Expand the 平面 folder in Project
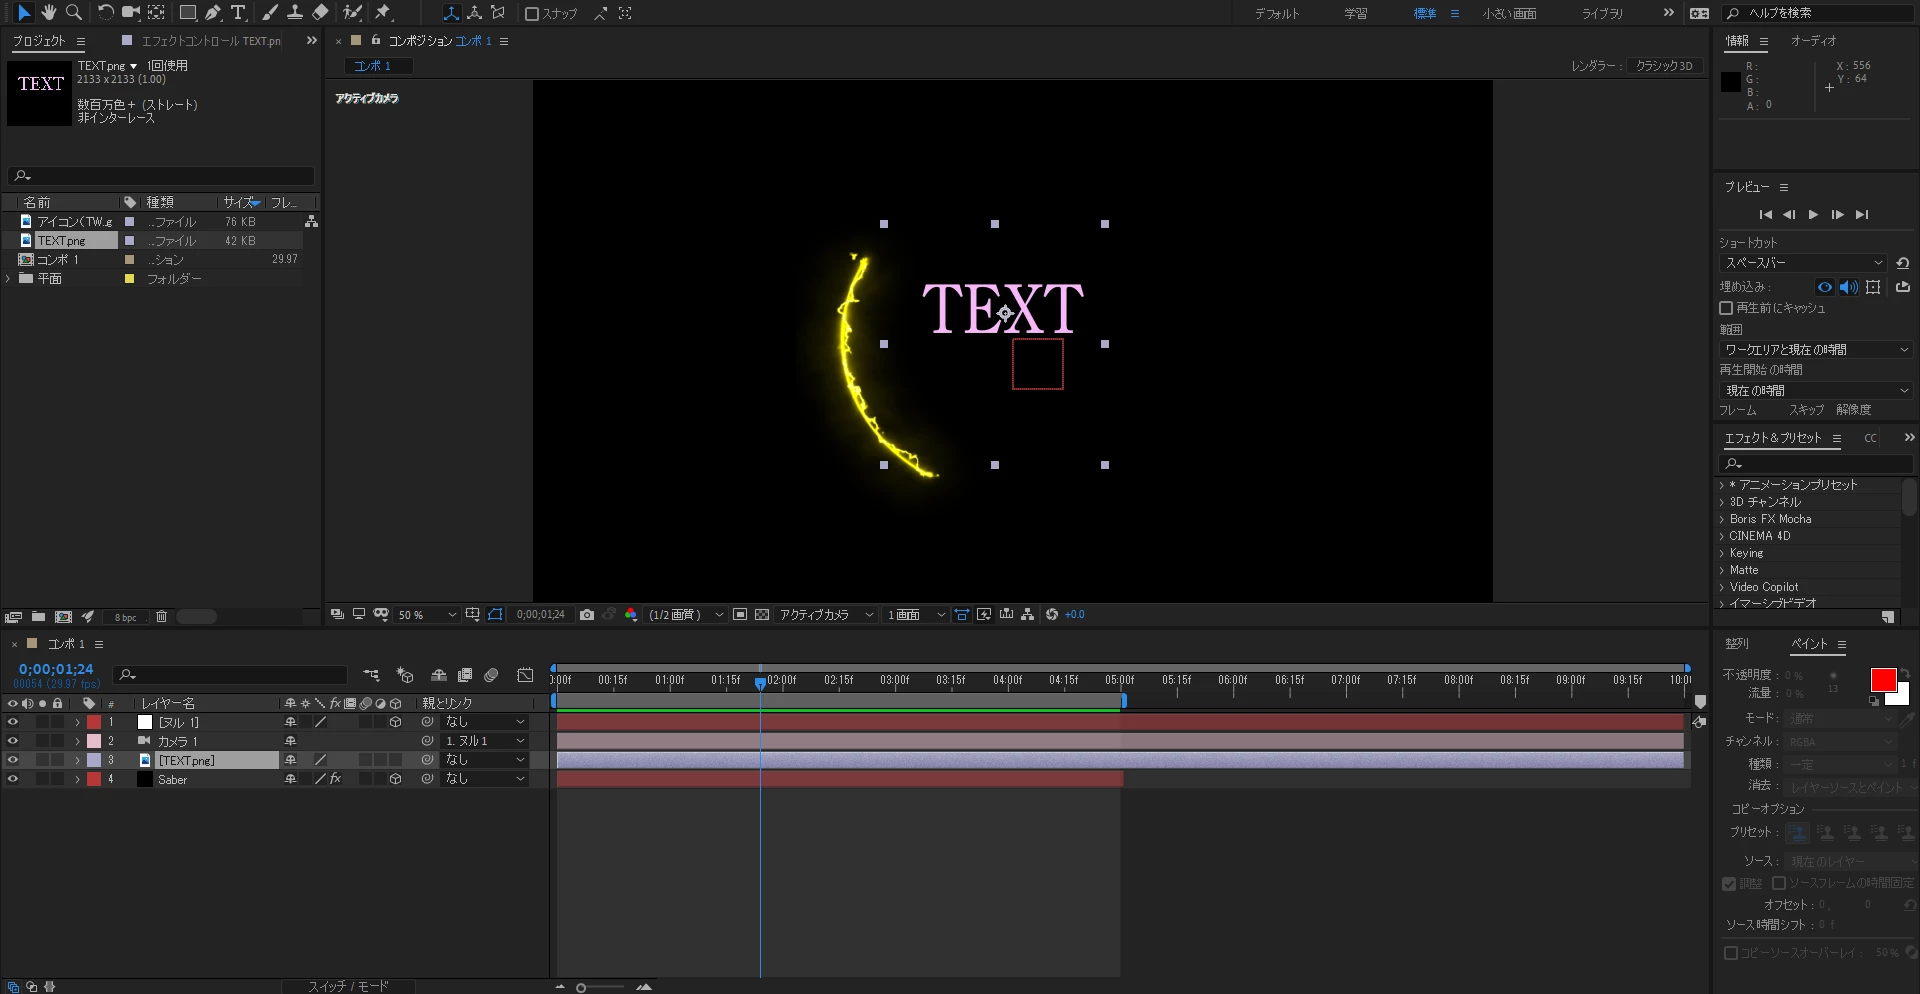 (x=8, y=279)
